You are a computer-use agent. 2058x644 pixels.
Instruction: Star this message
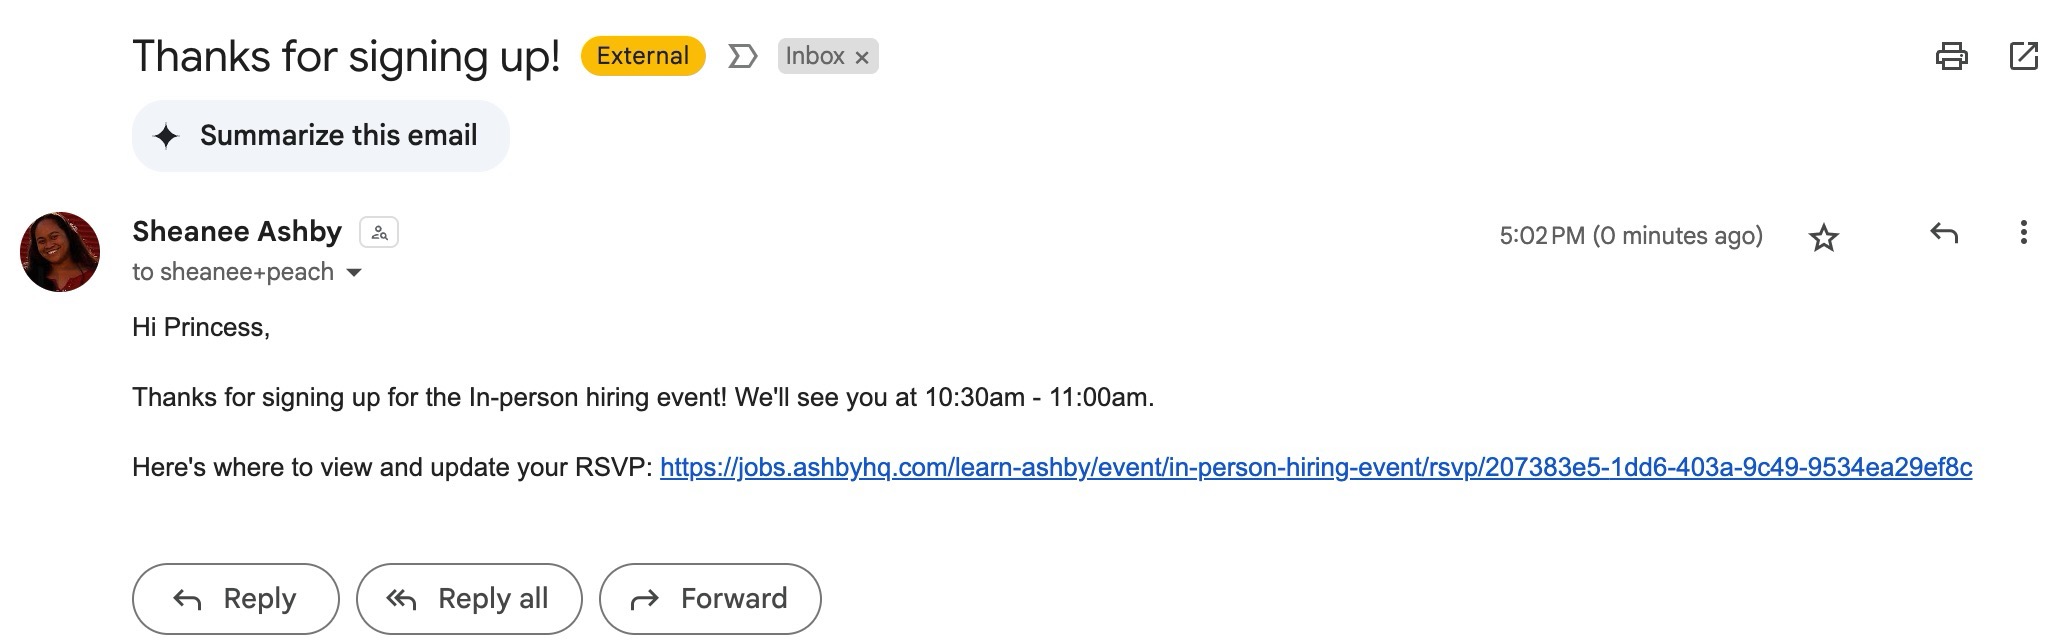[1824, 237]
